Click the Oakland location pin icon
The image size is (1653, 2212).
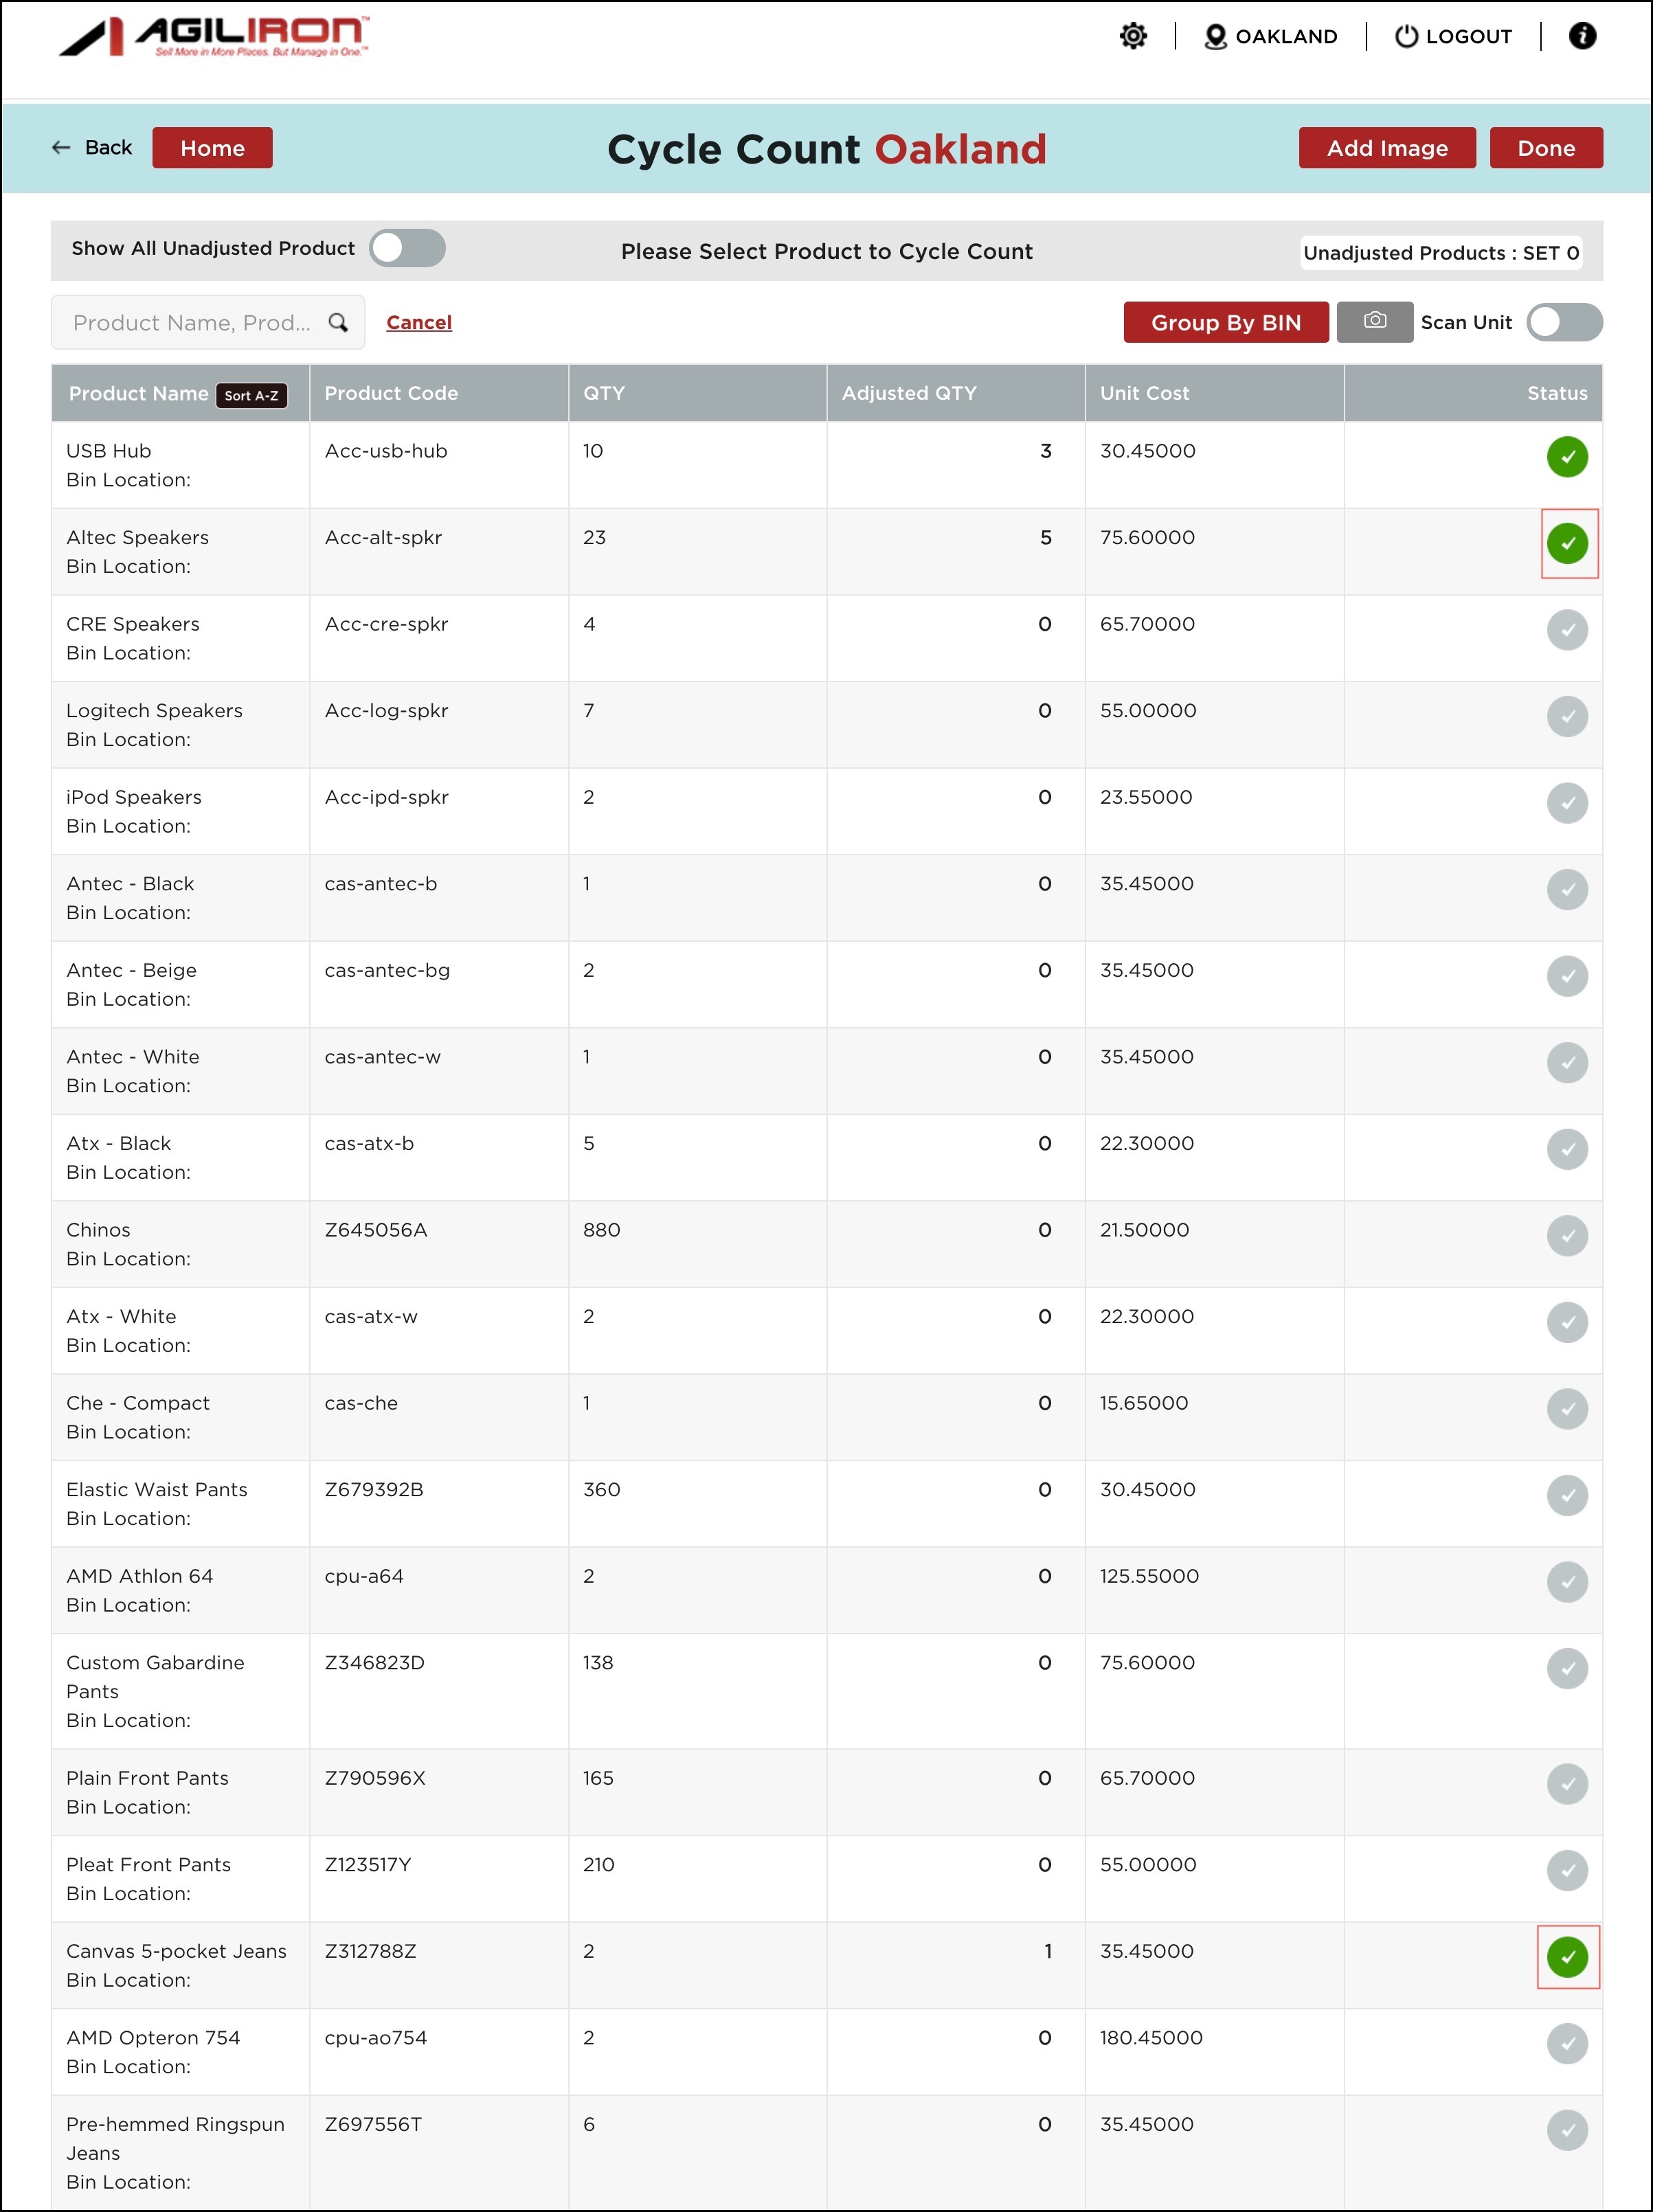coord(1215,37)
